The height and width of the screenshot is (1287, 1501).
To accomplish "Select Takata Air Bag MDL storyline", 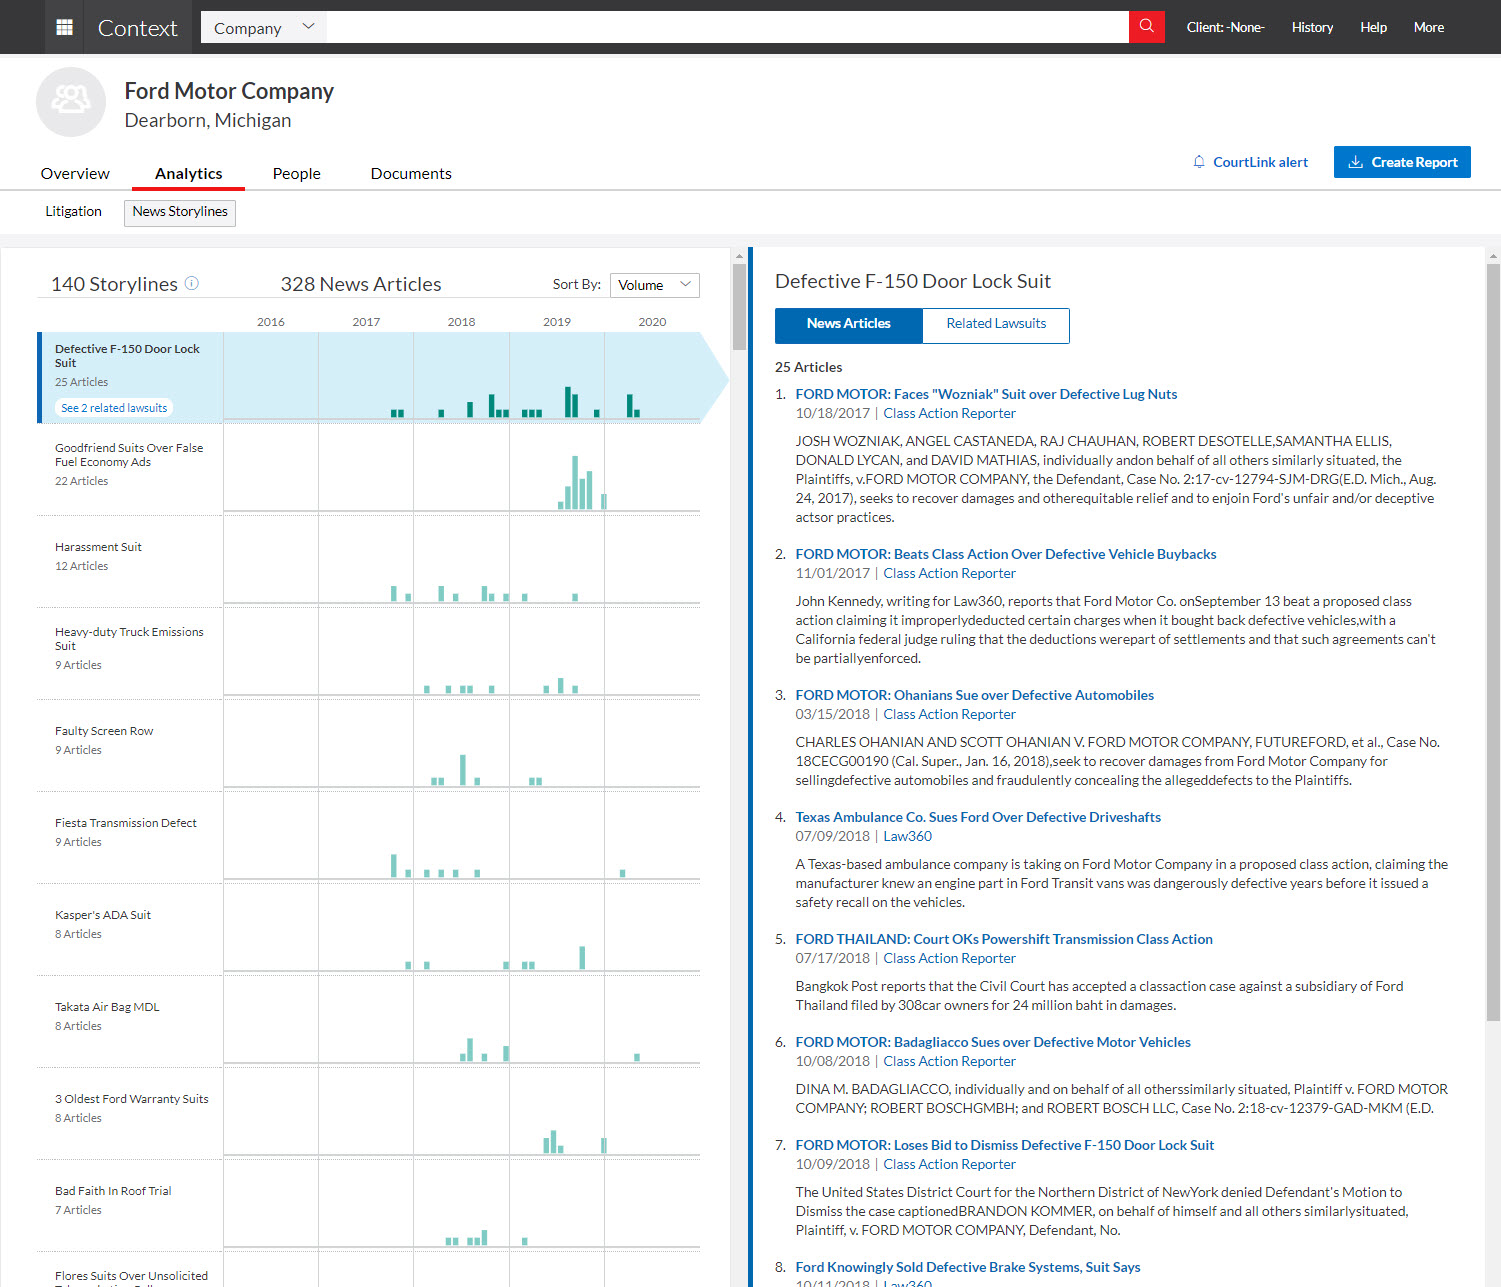I will [107, 1007].
